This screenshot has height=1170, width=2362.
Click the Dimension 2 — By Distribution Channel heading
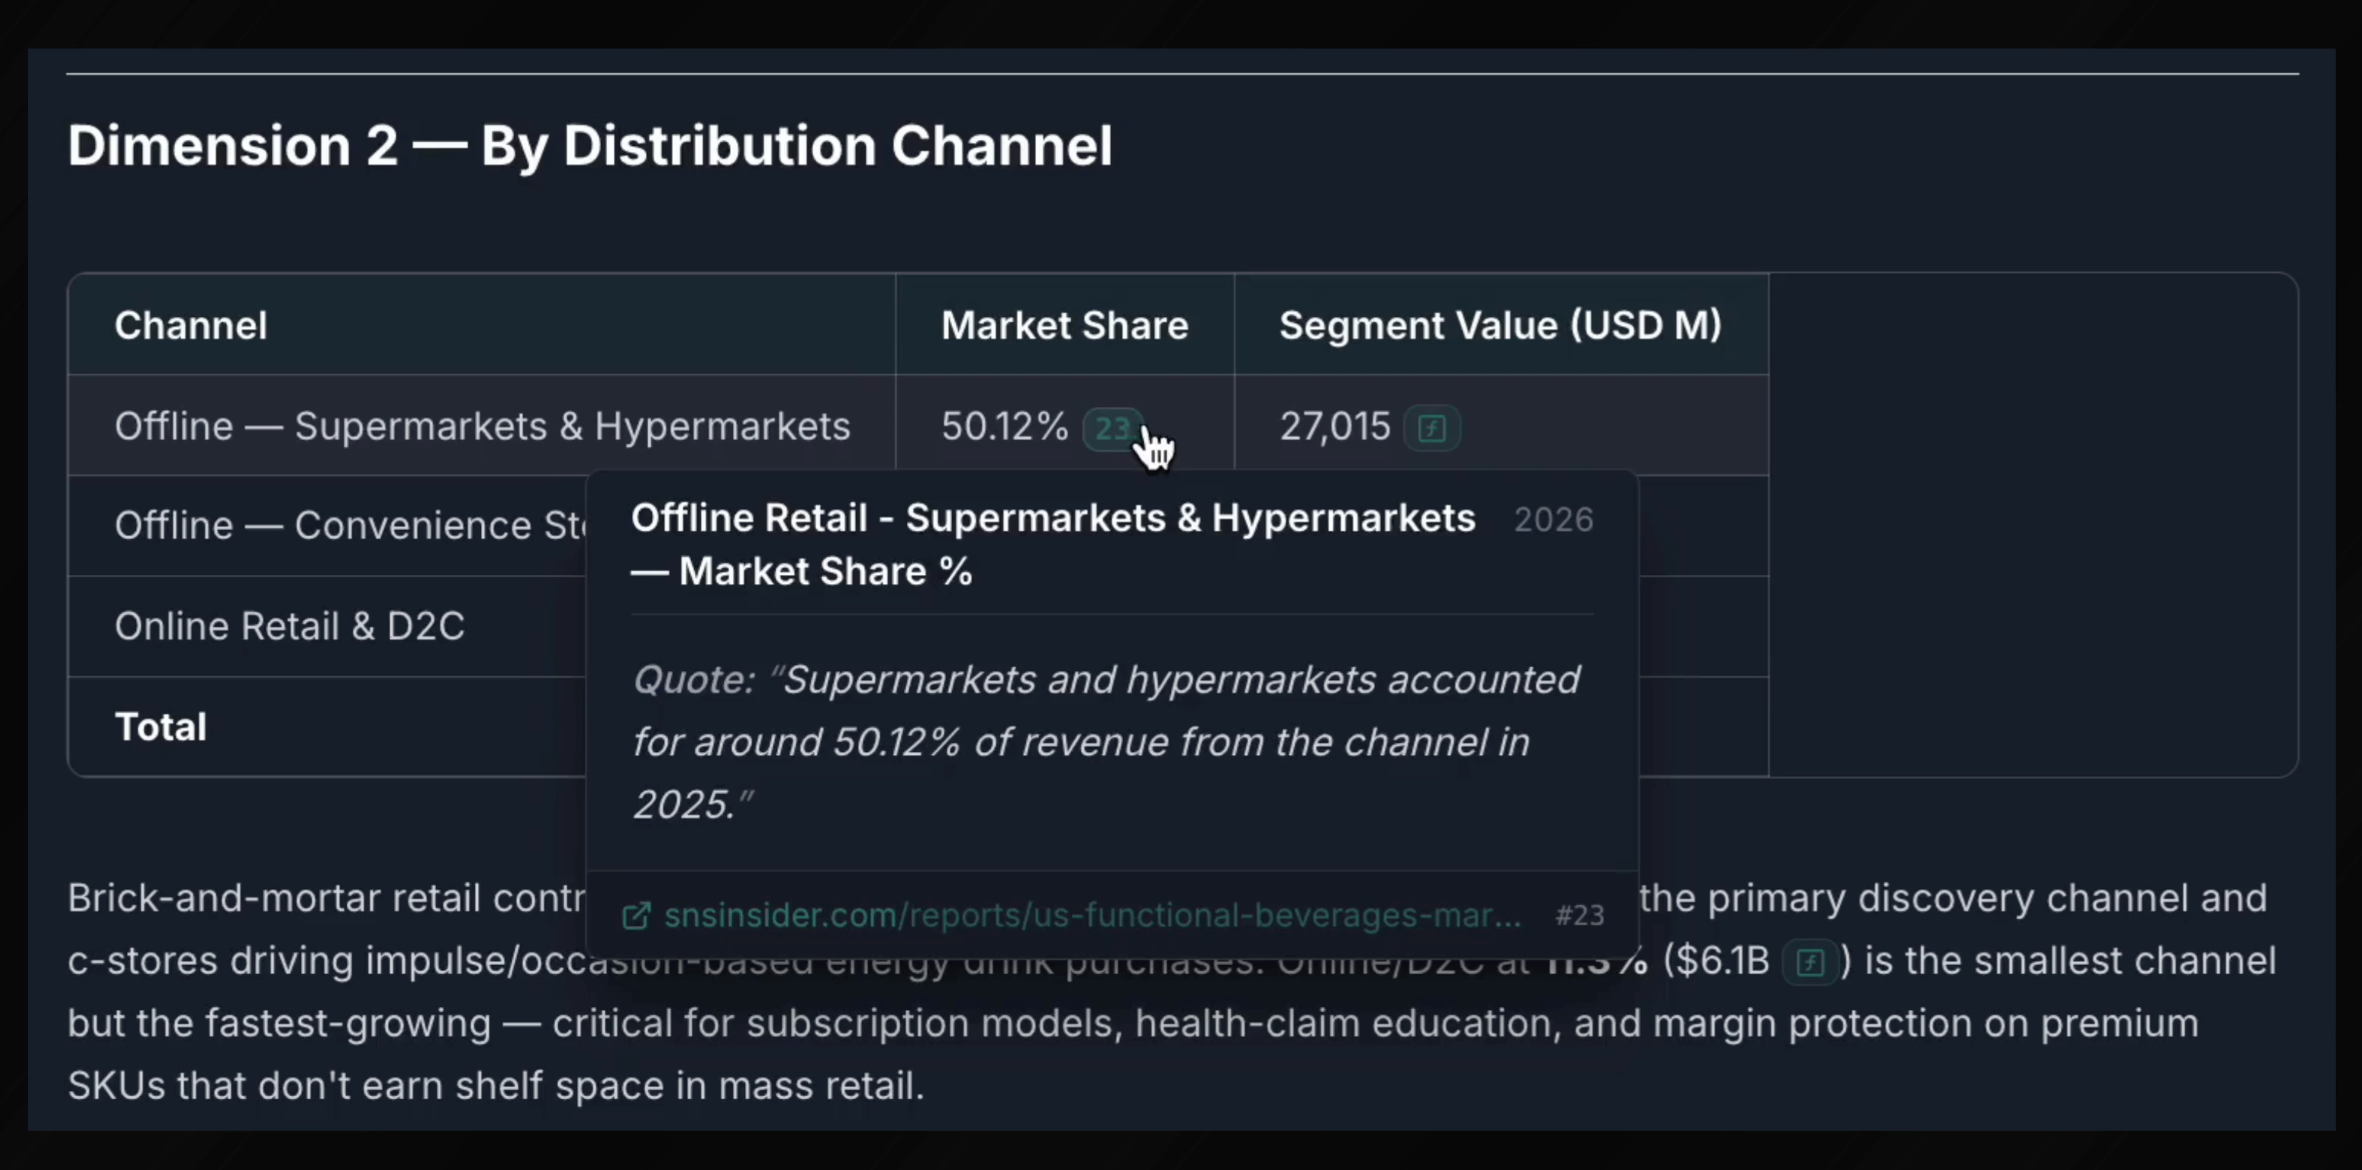click(590, 146)
